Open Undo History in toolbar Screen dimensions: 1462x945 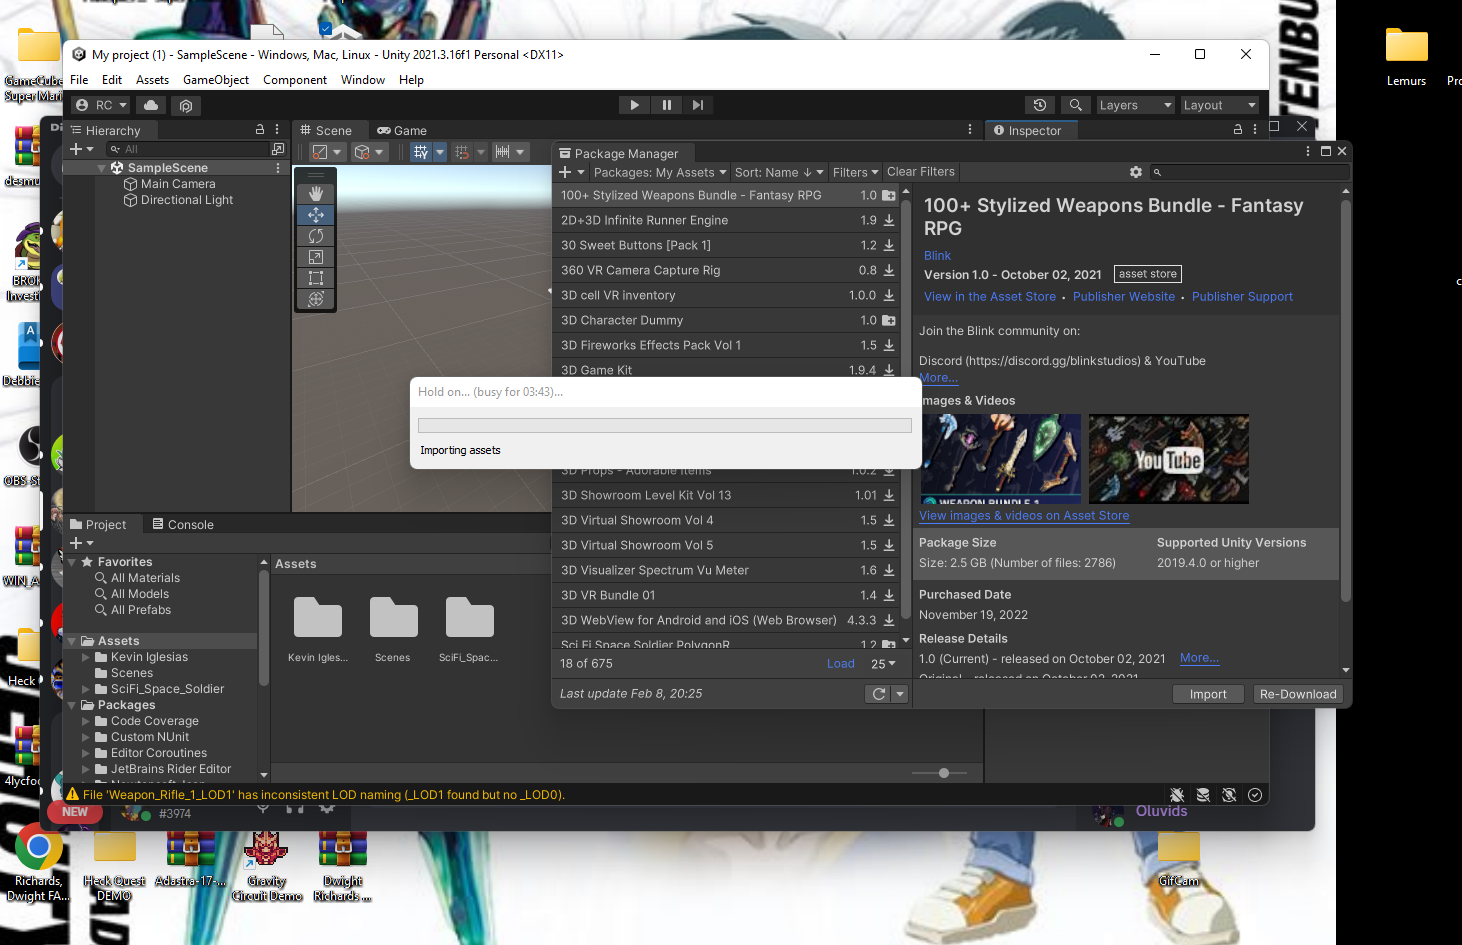click(1040, 105)
